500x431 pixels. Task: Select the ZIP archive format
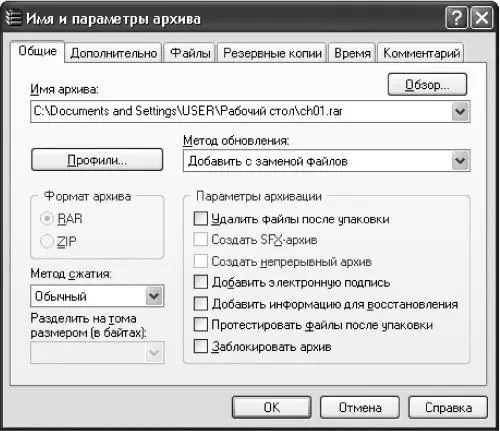pos(47,241)
